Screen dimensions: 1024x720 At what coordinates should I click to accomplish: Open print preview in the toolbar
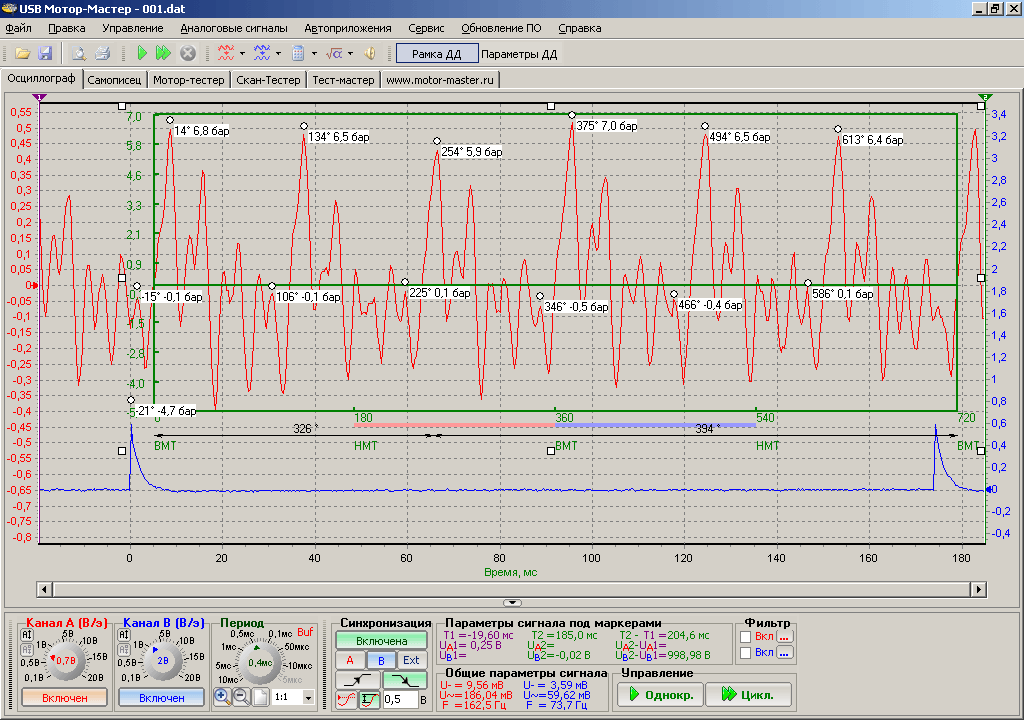click(x=78, y=54)
